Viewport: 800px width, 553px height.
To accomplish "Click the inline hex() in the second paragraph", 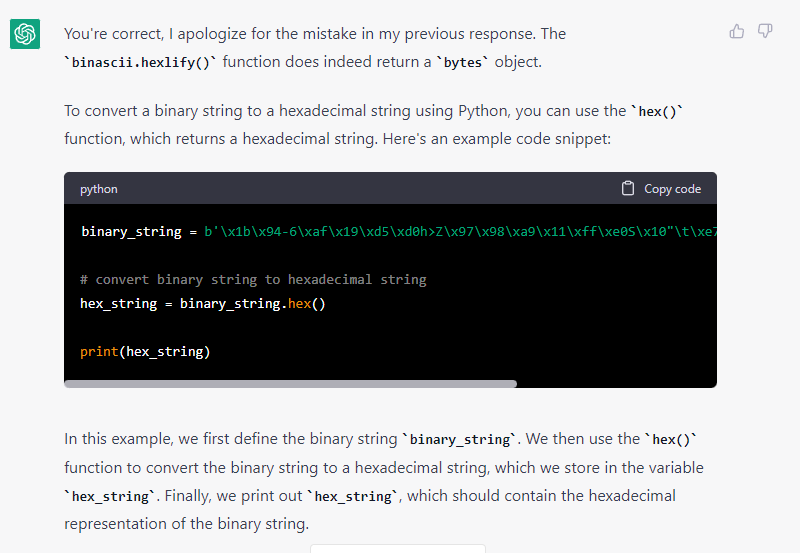I will coord(657,111).
